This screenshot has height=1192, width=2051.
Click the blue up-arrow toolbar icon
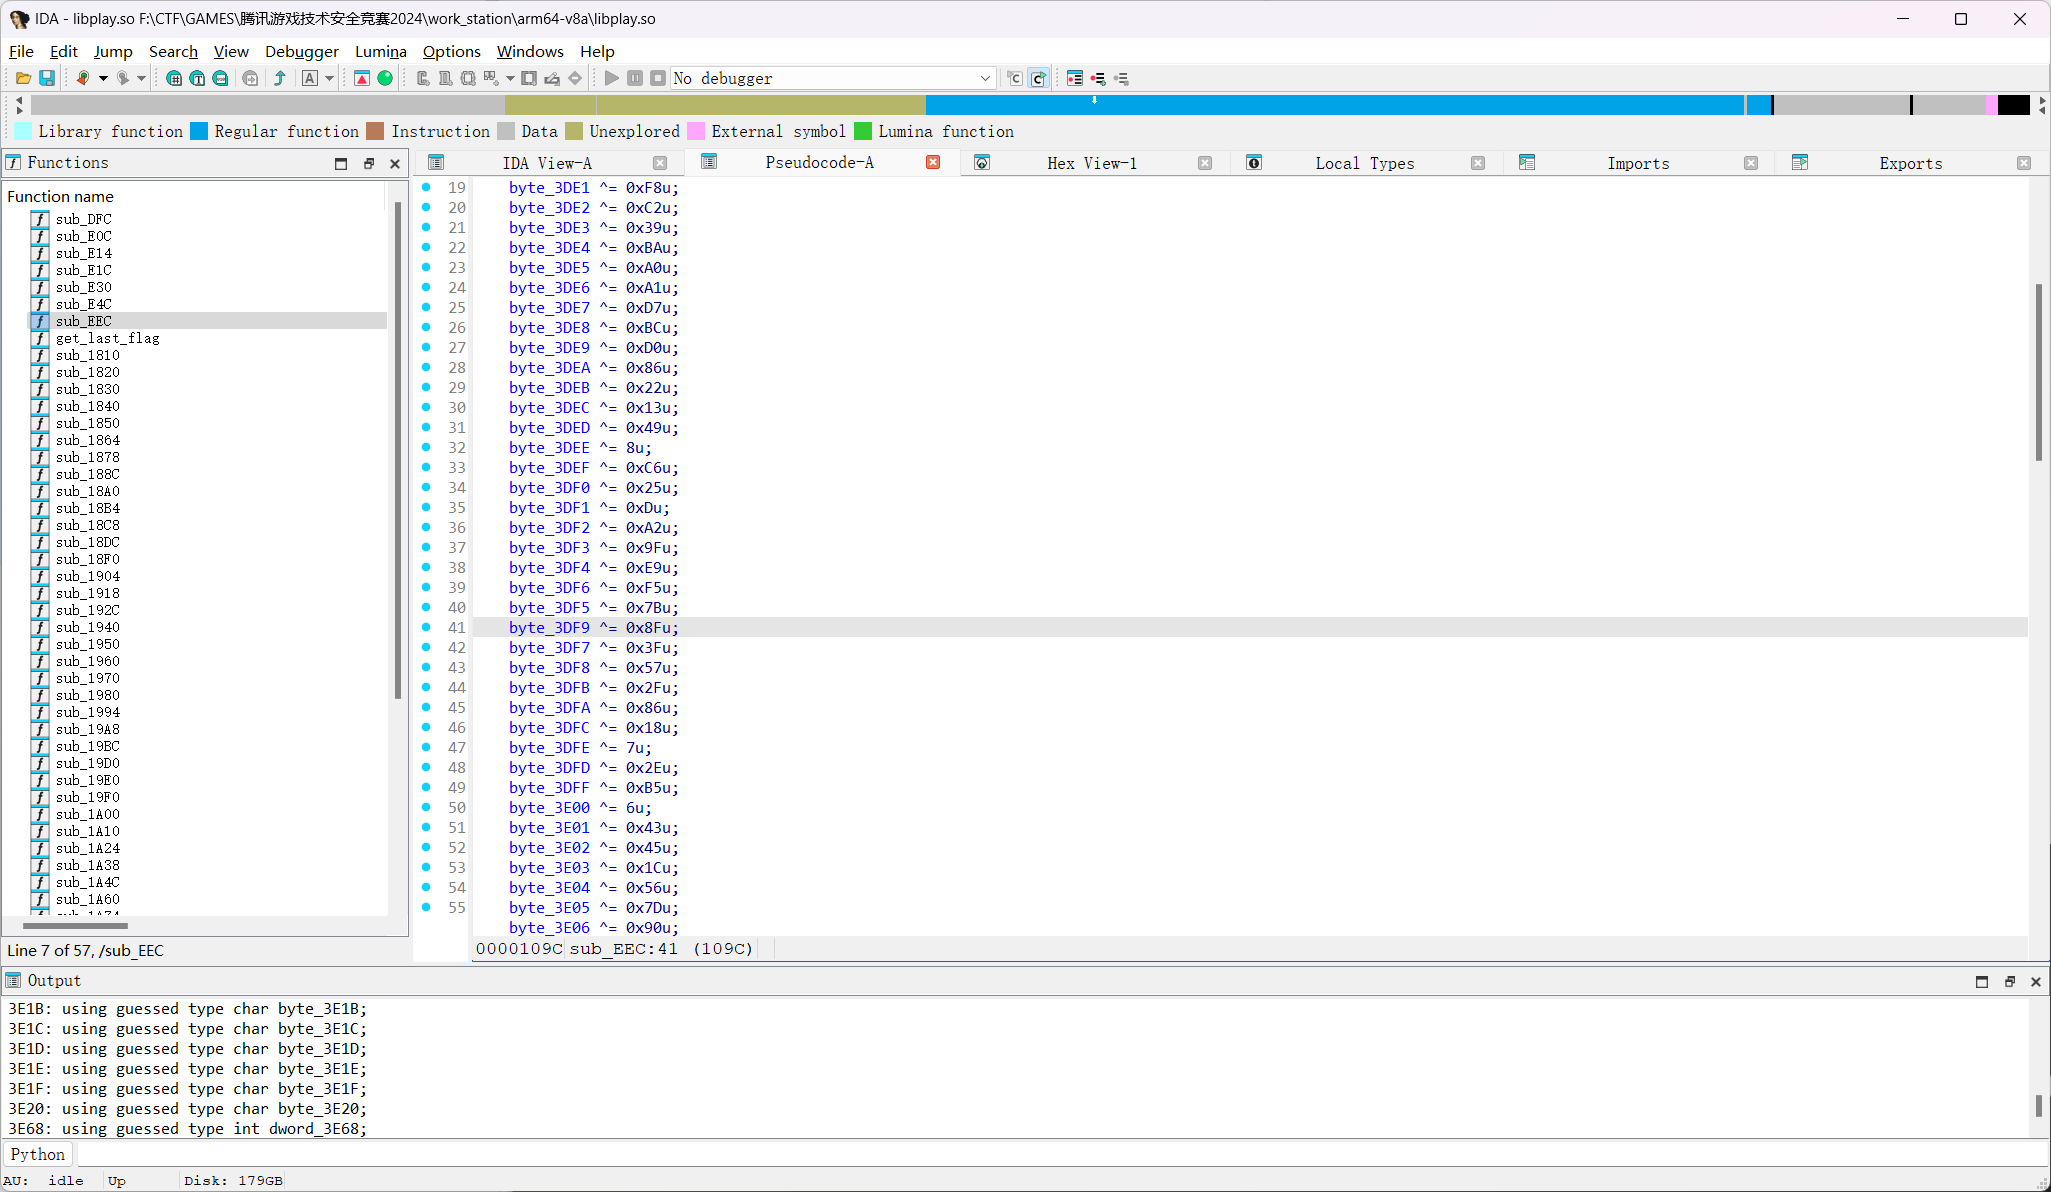coord(280,78)
